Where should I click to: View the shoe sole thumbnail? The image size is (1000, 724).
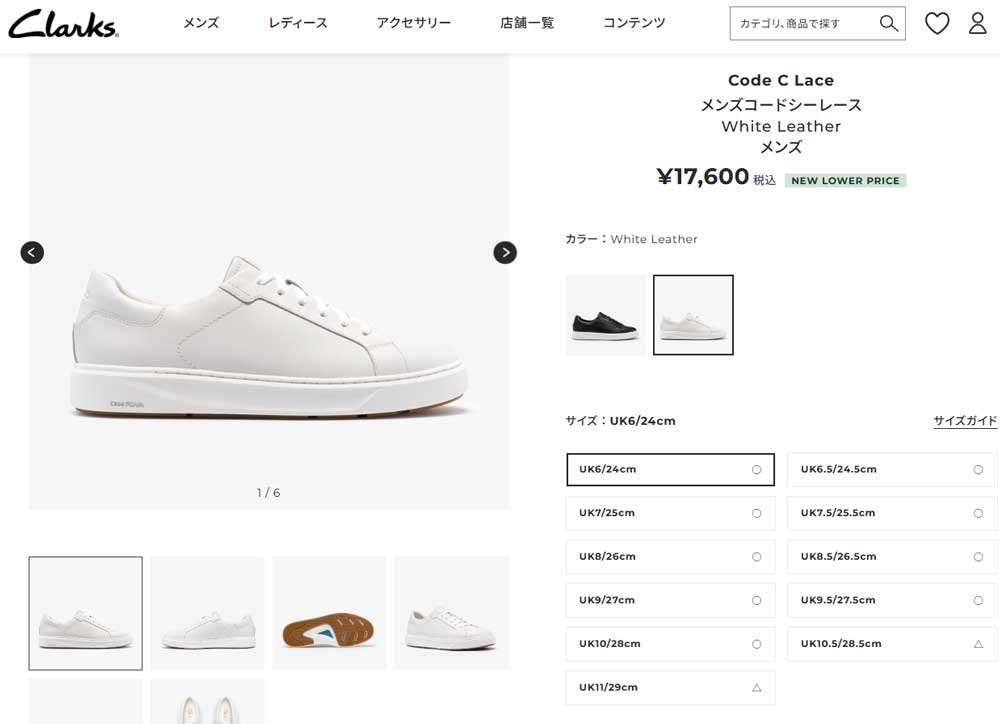[329, 614]
